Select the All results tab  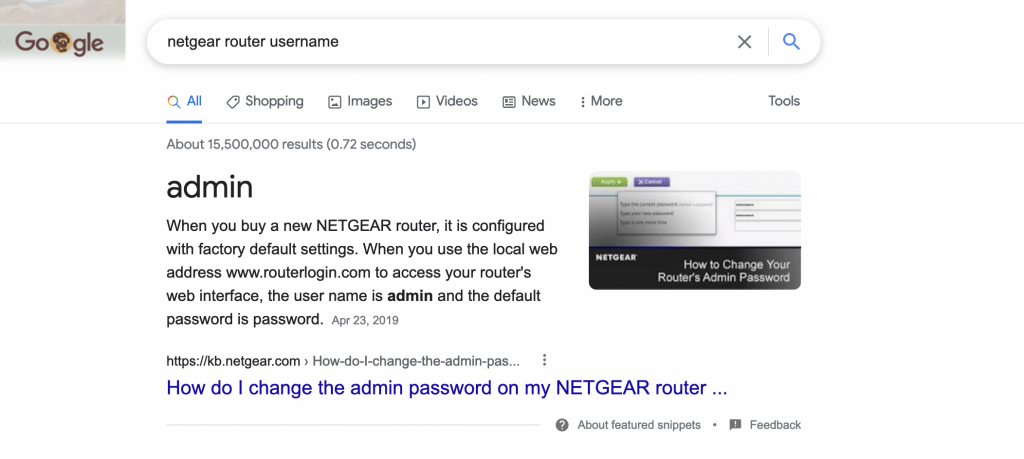[x=185, y=101]
